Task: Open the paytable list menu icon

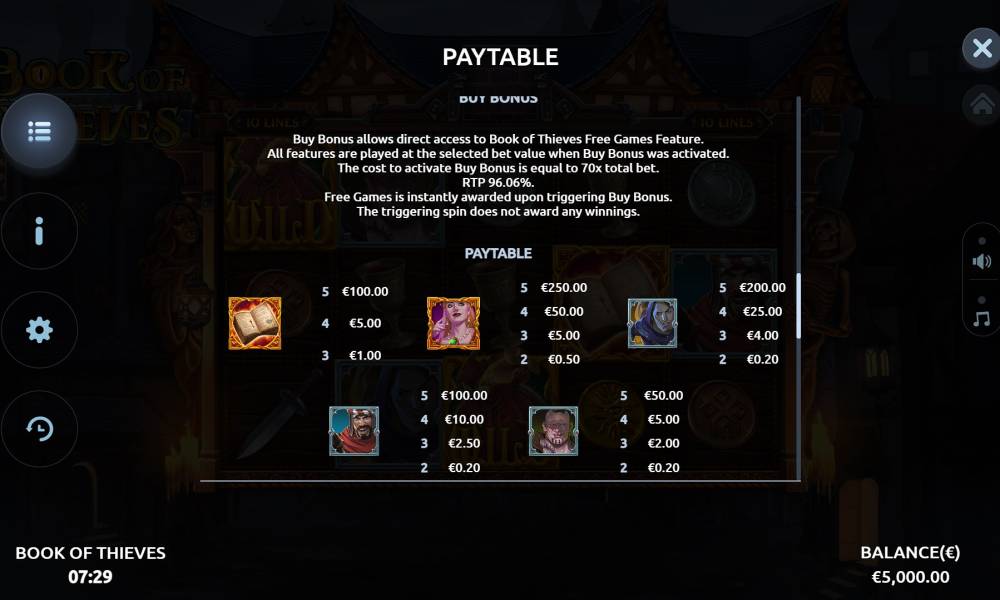Action: coord(39,131)
